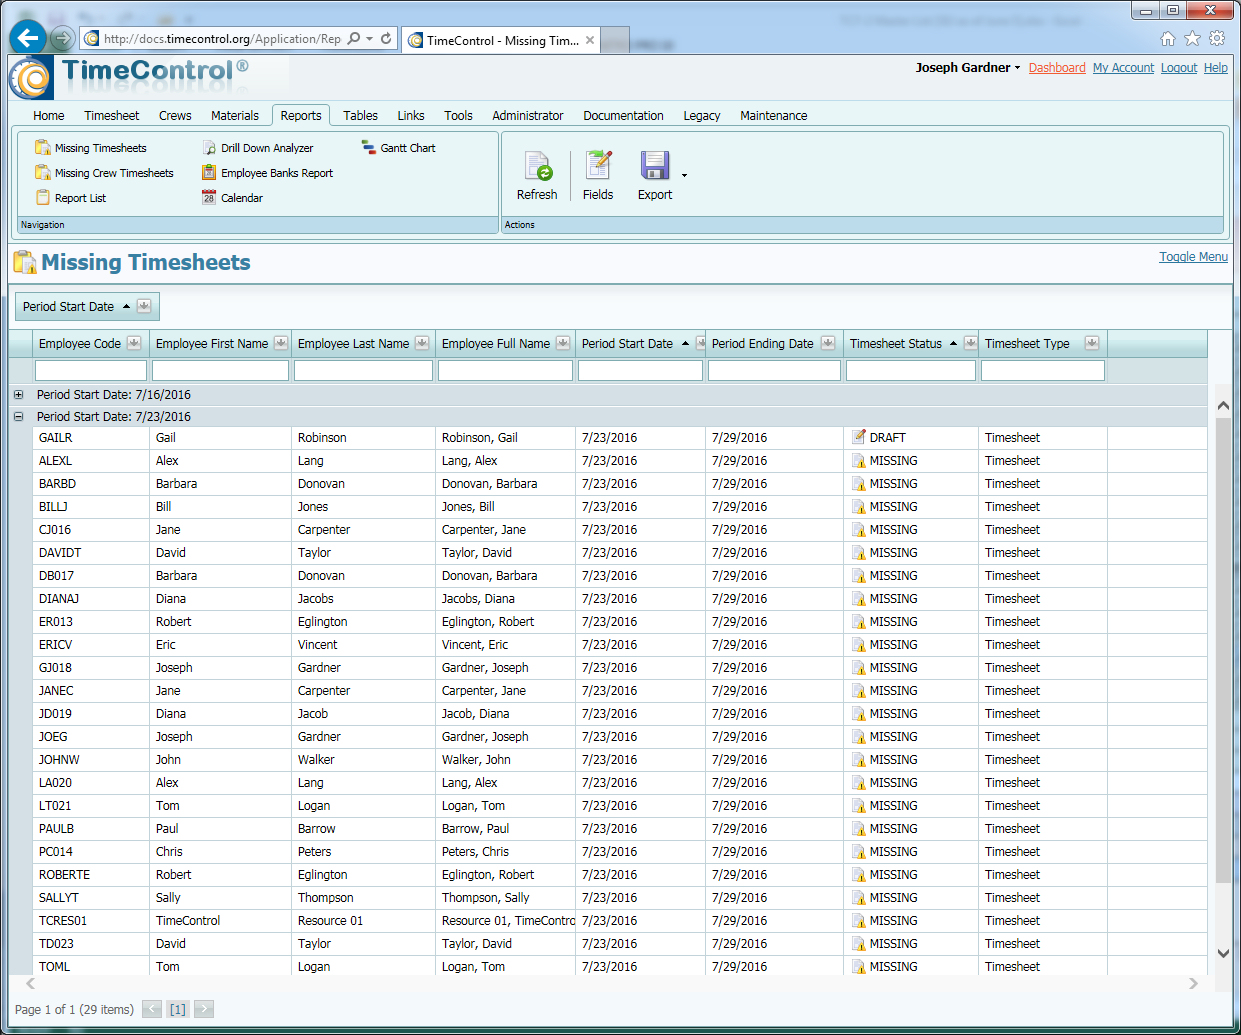Click DRAFT status icon for GAILR
1241x1035 pixels.
[x=859, y=437]
